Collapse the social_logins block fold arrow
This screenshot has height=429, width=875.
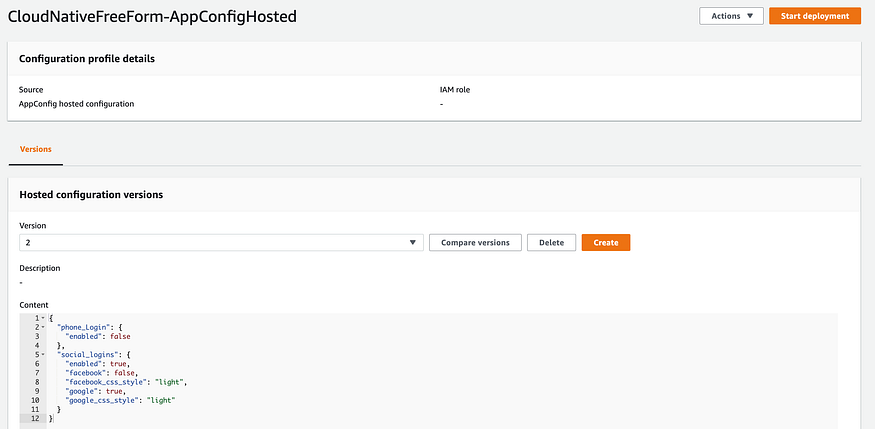coord(43,354)
